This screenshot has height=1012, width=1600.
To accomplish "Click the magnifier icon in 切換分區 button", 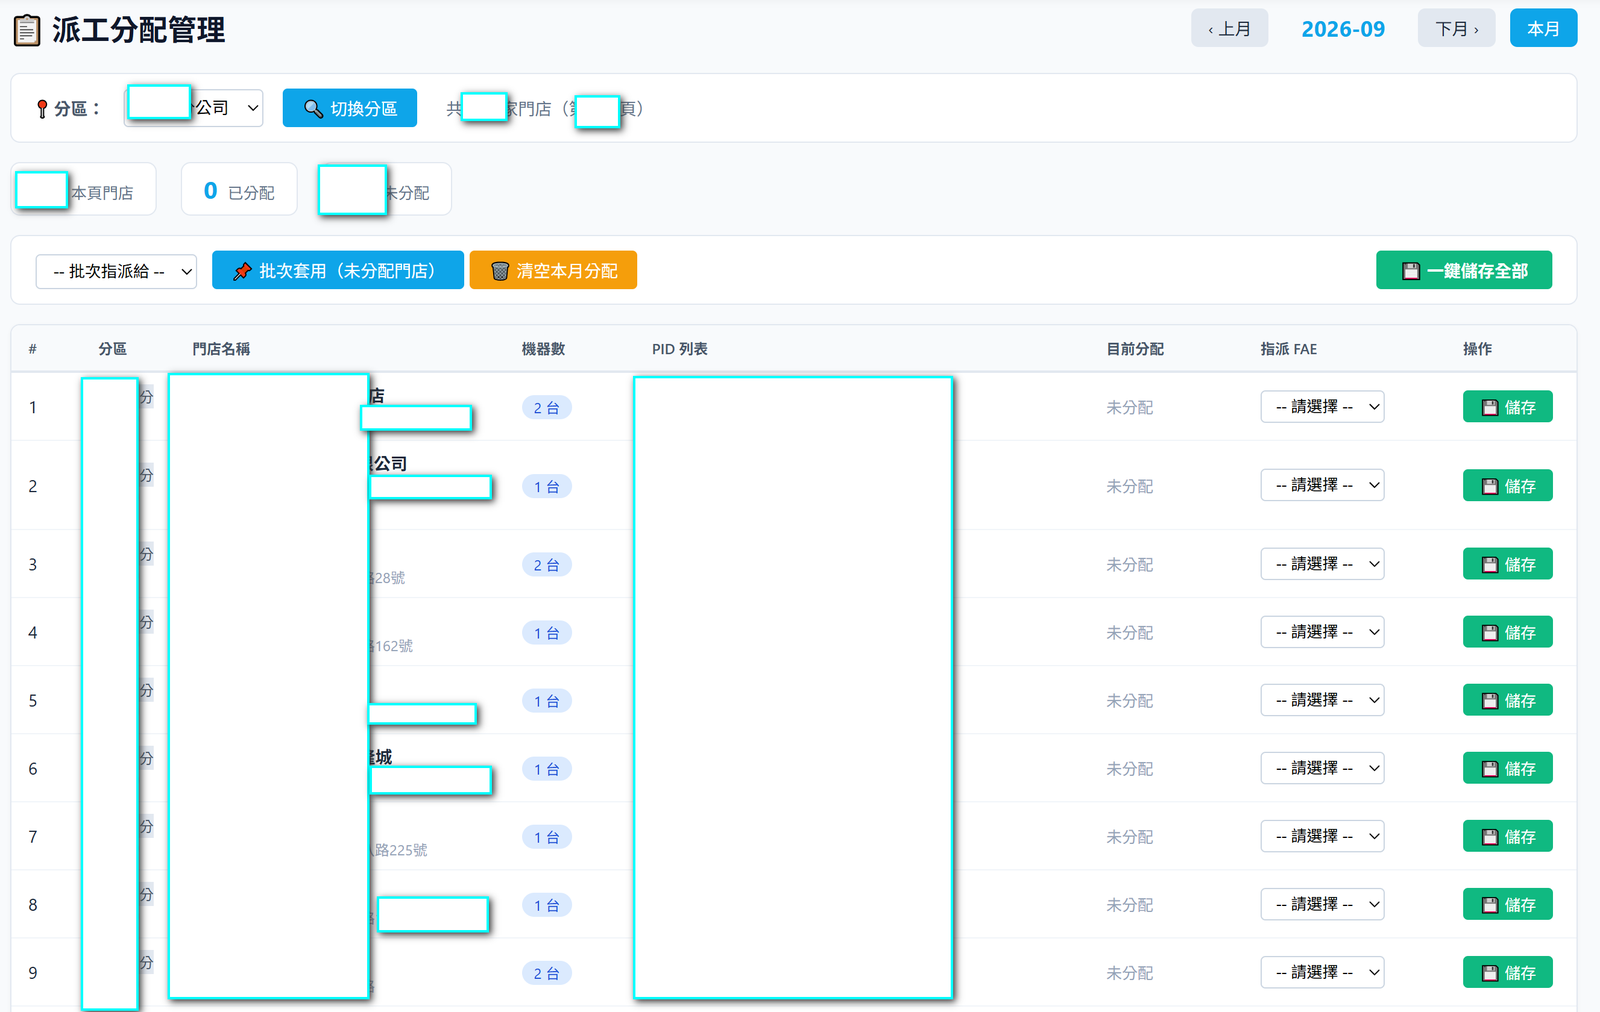I will pyautogui.click(x=313, y=109).
